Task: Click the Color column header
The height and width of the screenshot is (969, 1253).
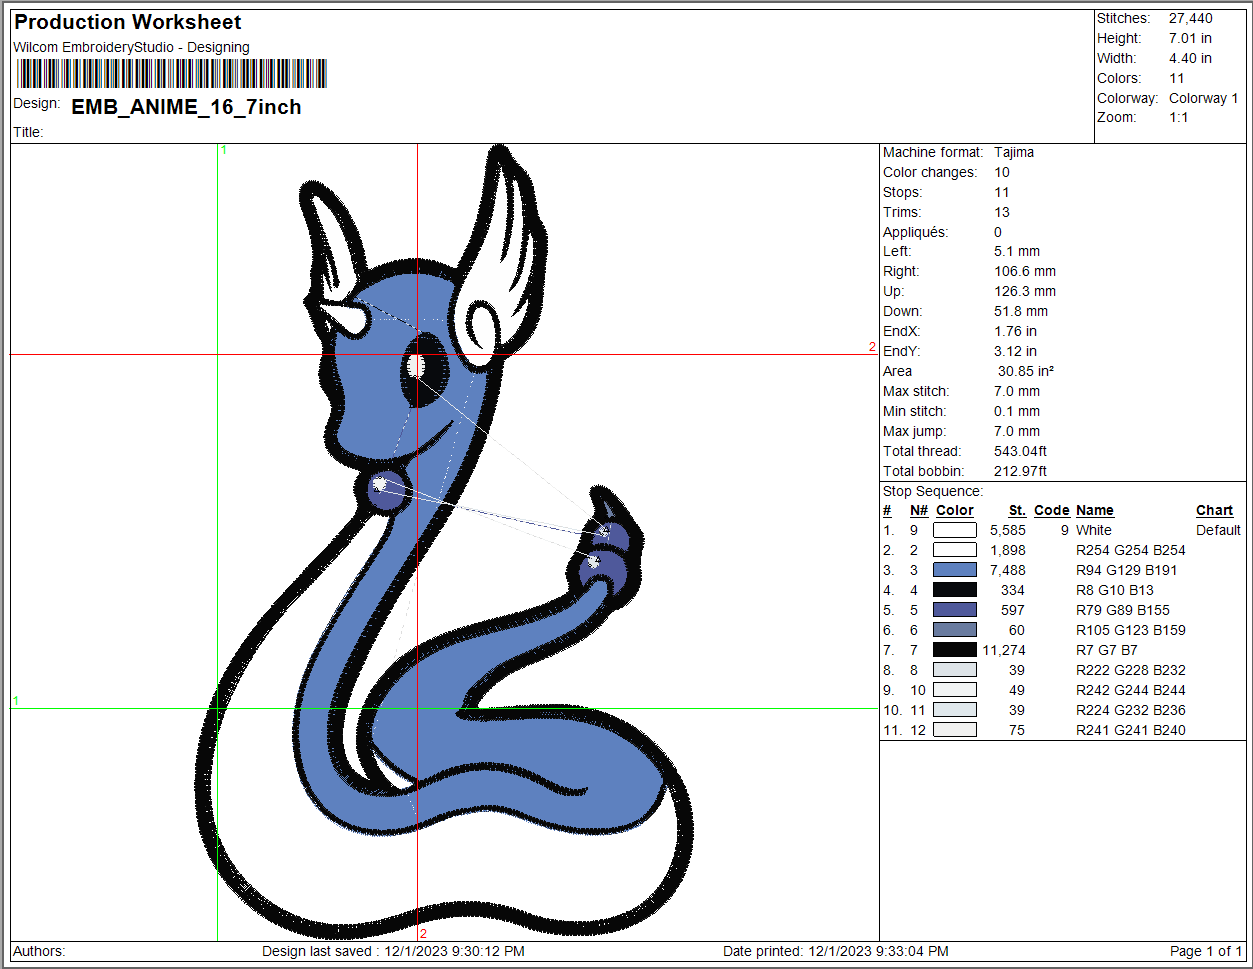Action: (x=955, y=510)
